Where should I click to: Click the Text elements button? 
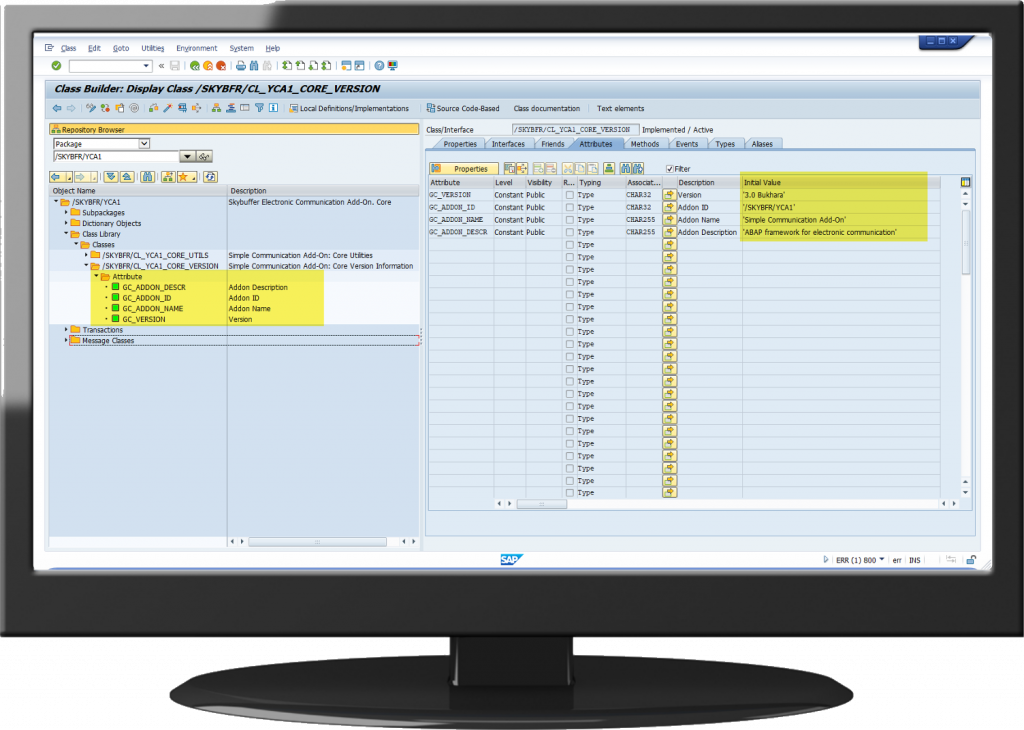point(620,108)
